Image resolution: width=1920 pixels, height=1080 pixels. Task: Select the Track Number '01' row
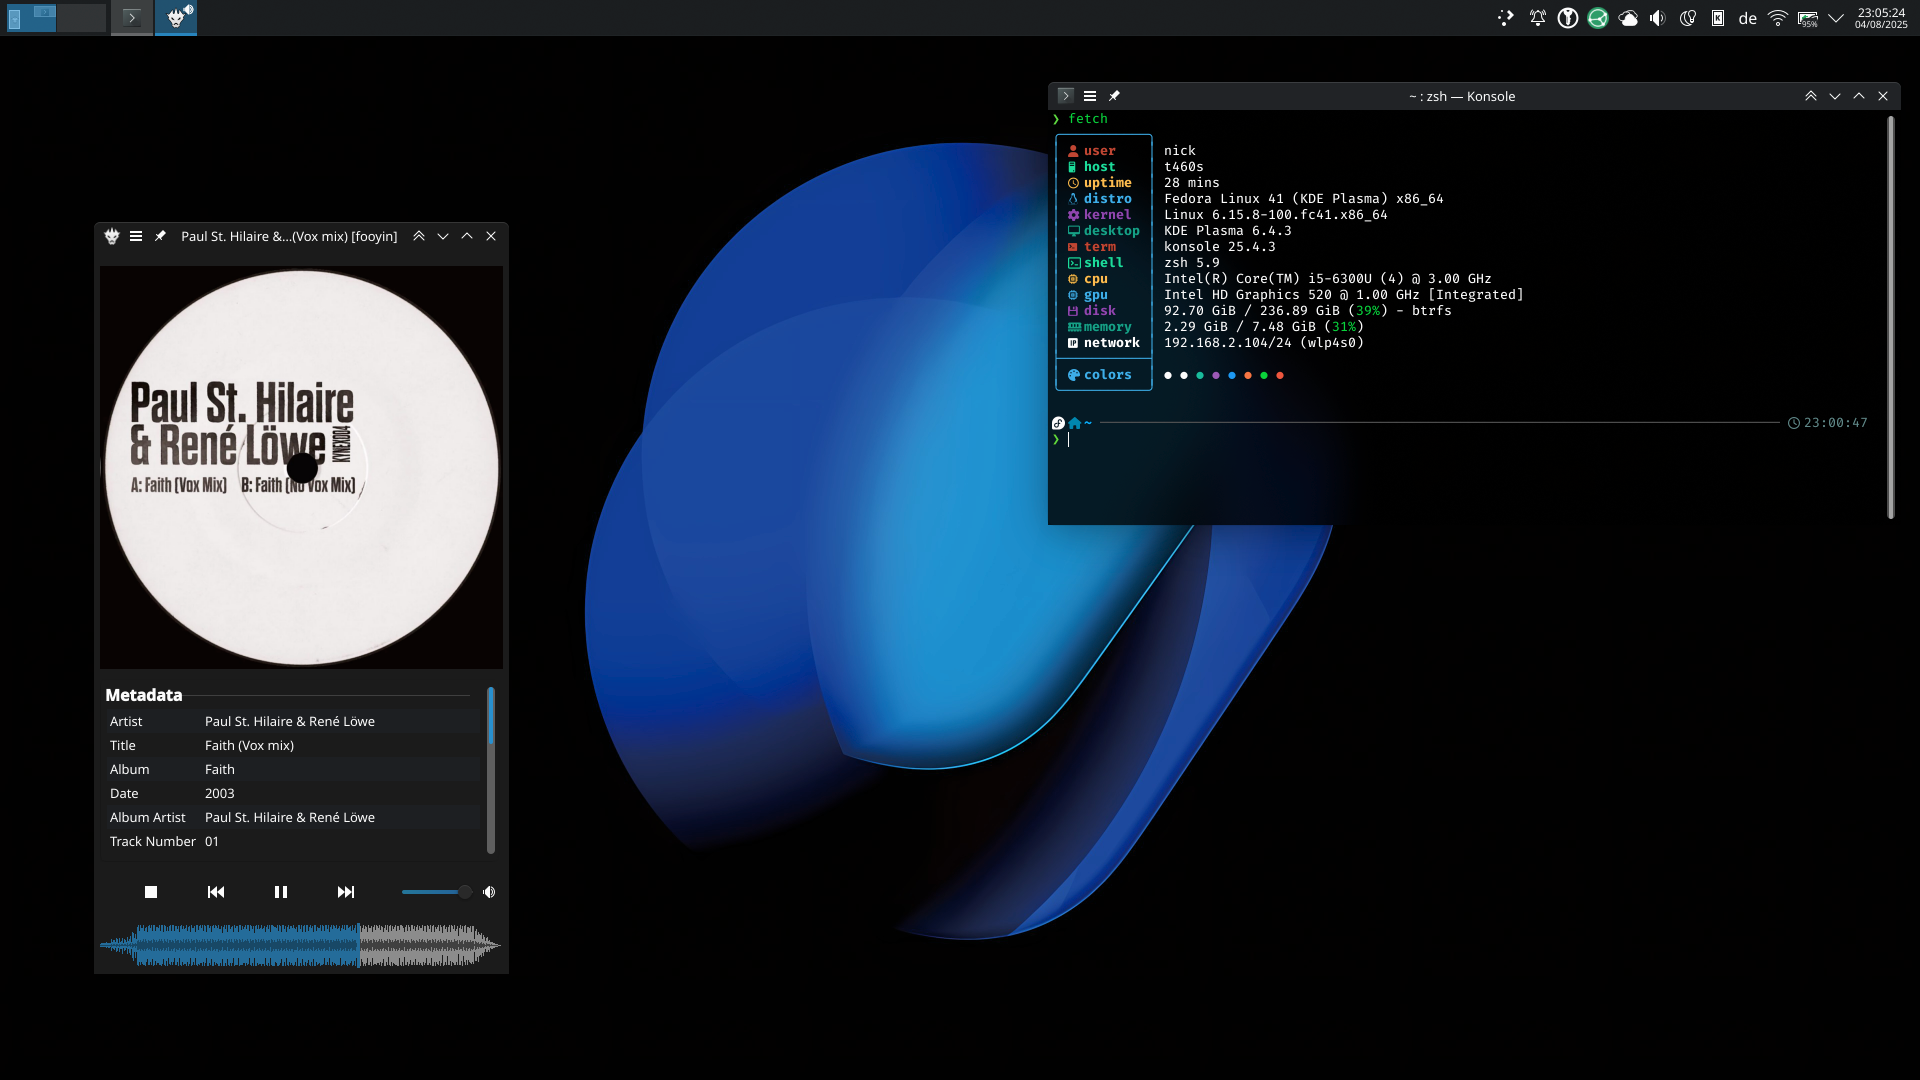tap(294, 841)
